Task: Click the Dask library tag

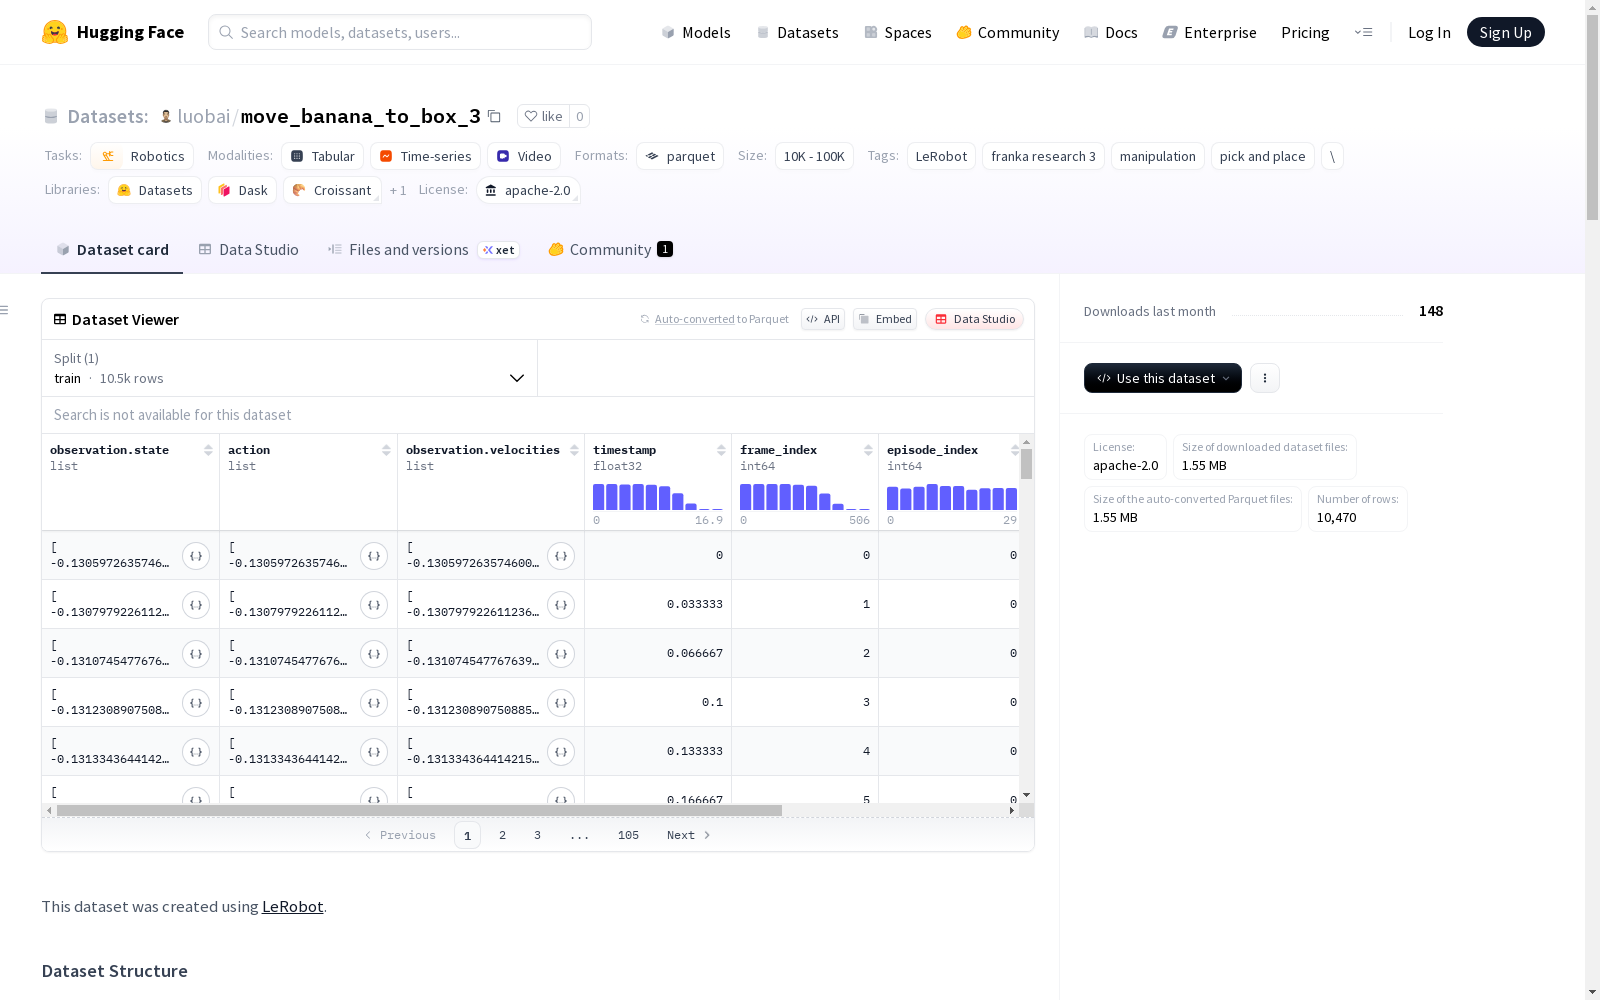Action: click(x=242, y=190)
